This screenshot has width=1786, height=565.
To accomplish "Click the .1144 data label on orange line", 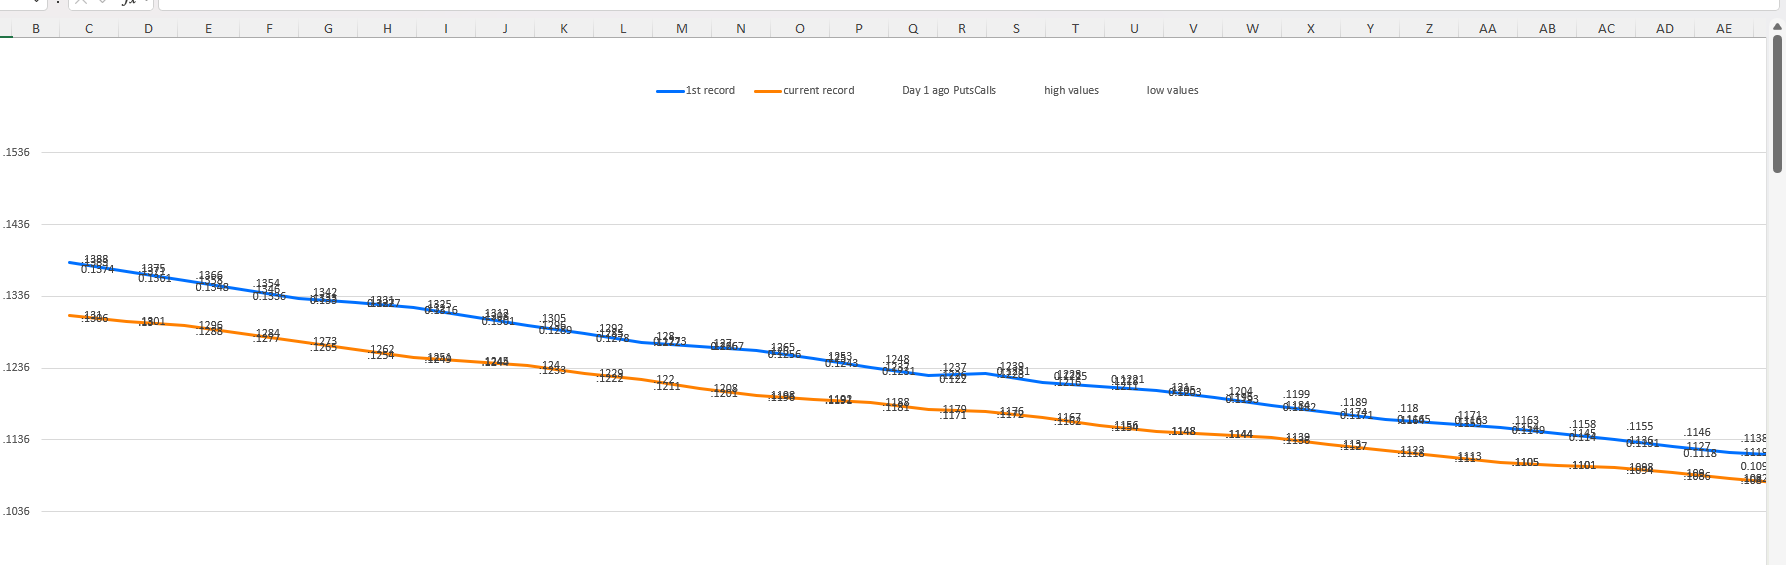I will click(x=1240, y=435).
